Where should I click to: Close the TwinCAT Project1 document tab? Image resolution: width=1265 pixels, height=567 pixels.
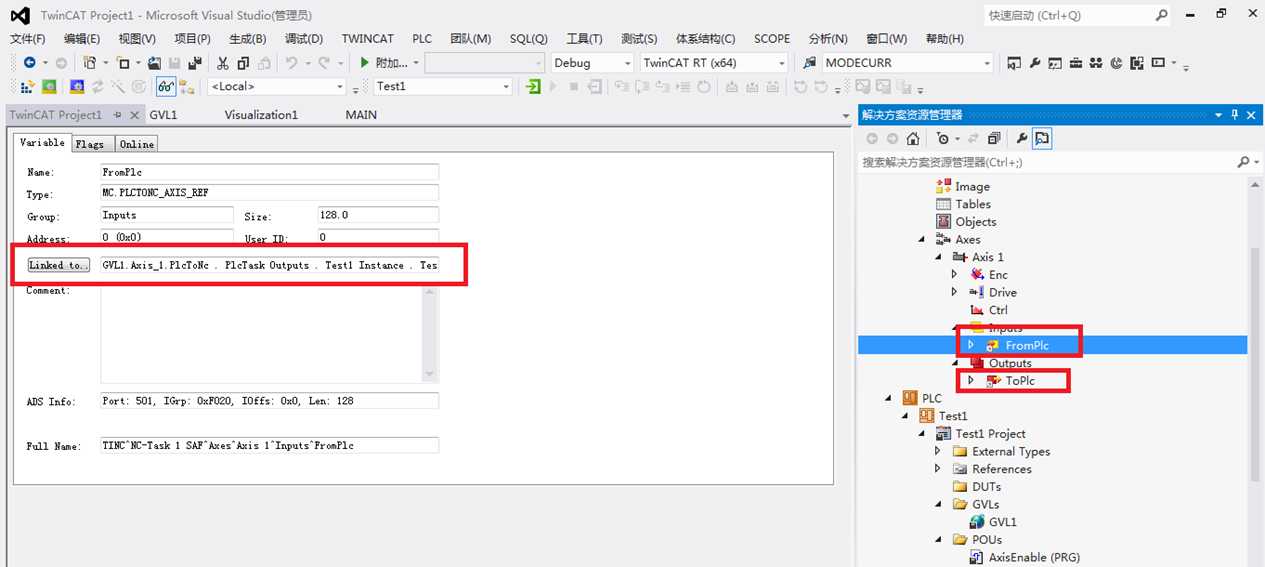tap(135, 115)
